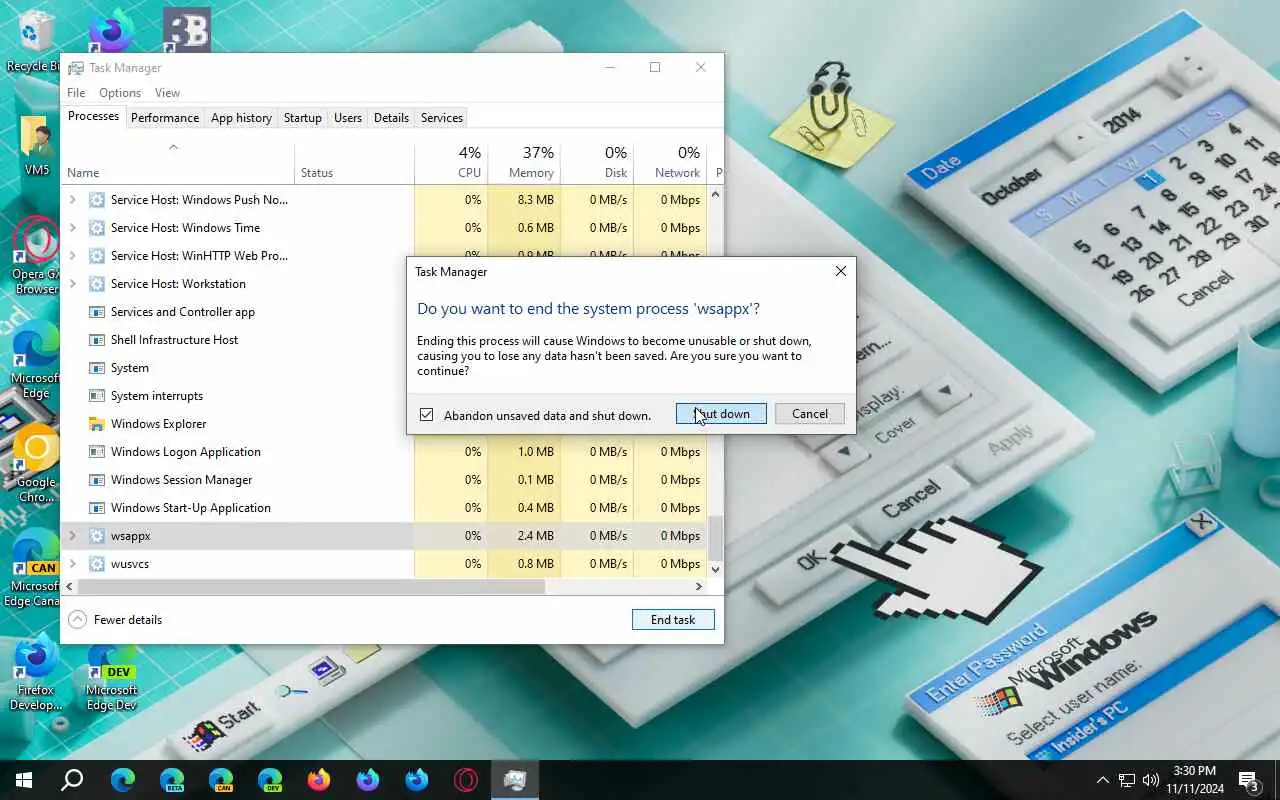The image size is (1280, 800).
Task: Click Cancel in the wsappx dialog
Action: click(810, 414)
